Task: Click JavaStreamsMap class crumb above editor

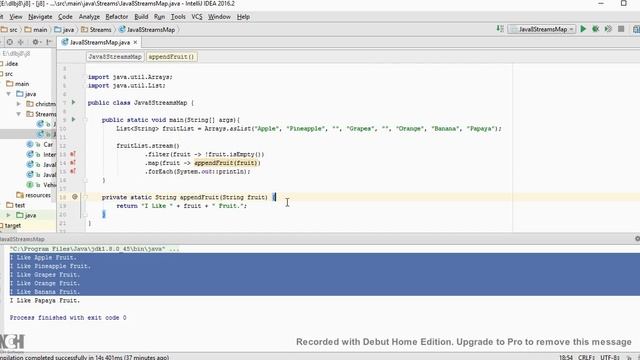Action: pos(115,57)
